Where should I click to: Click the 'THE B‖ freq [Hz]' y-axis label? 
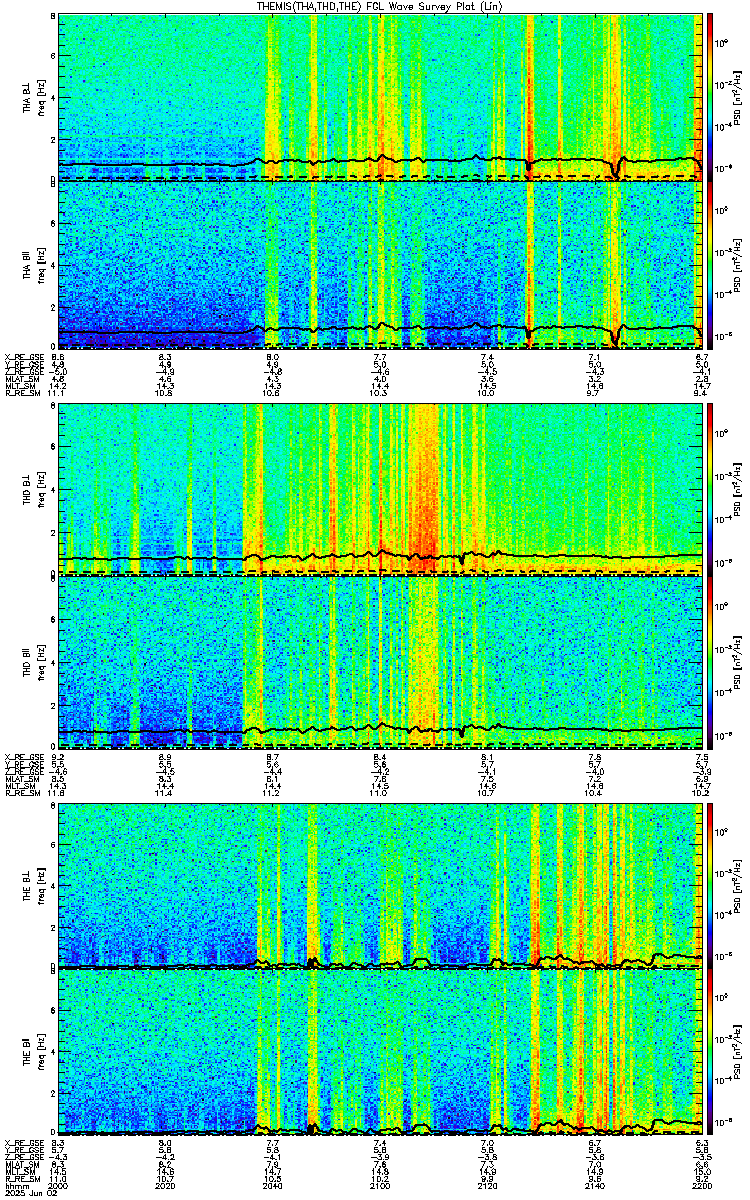pos(33,1054)
